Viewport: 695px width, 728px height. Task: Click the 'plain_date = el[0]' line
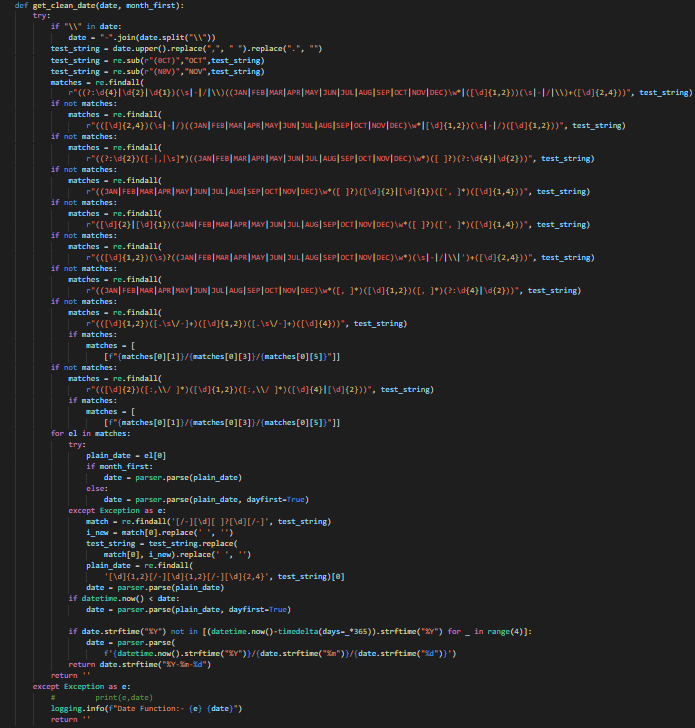click(126, 455)
